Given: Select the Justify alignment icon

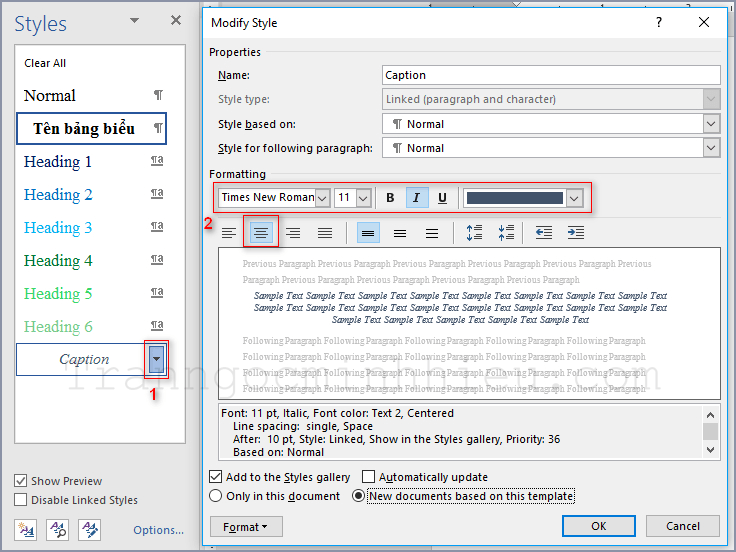Looking at the screenshot, I should (x=325, y=233).
